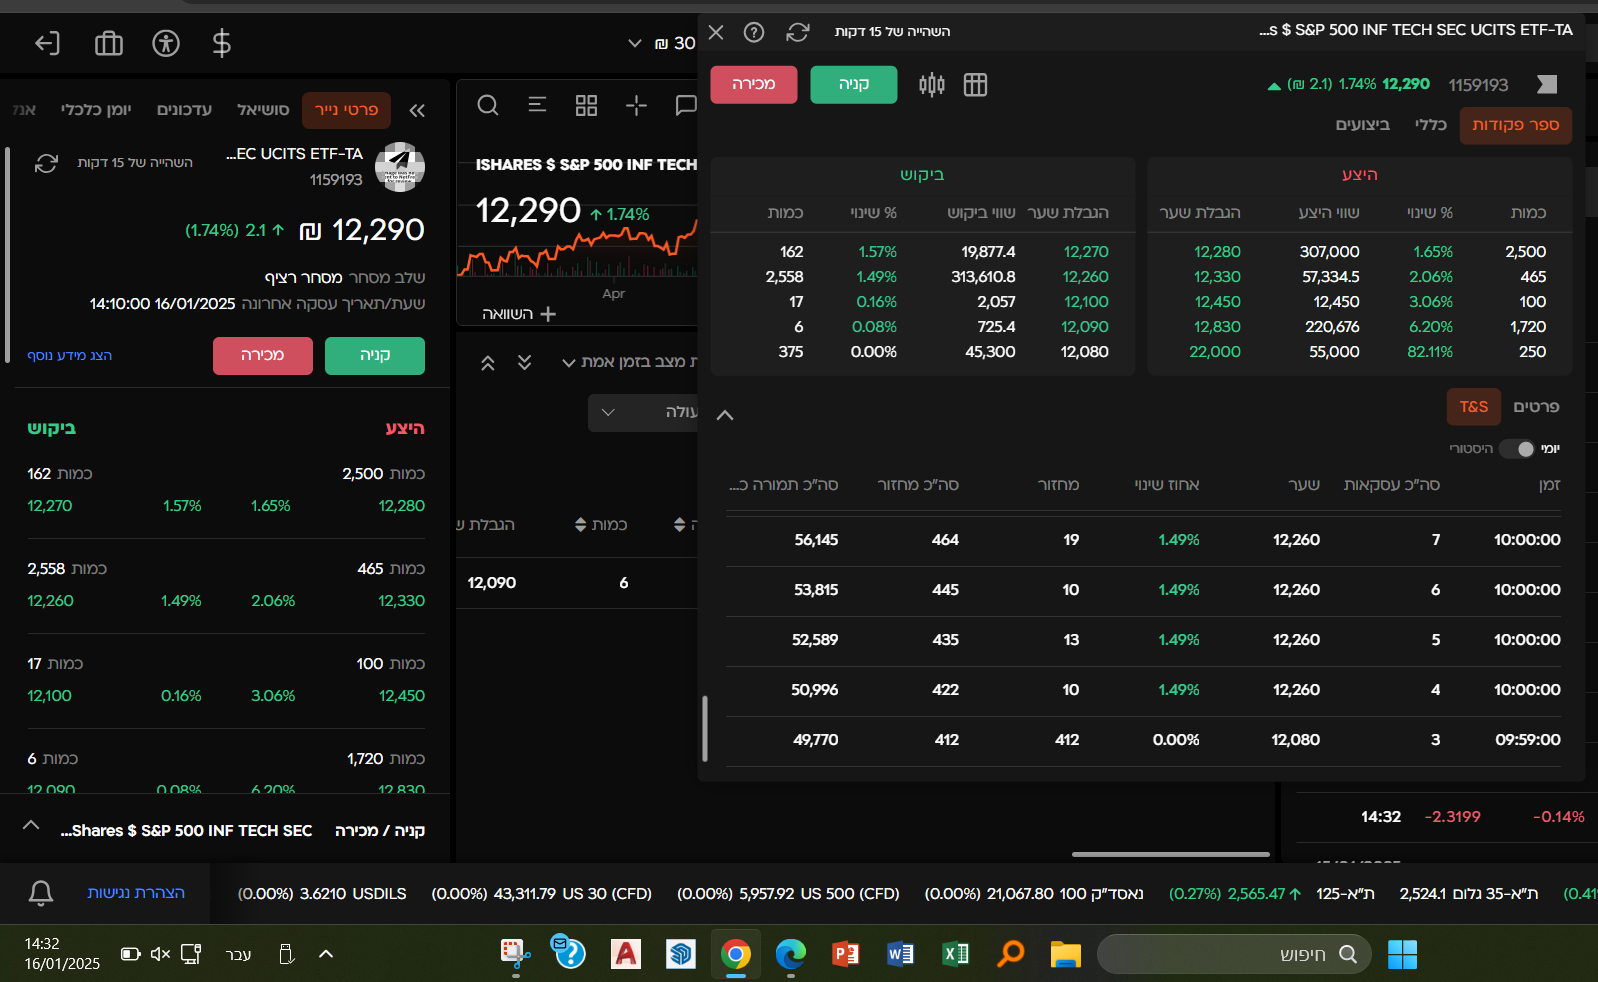Open the ₪ 30 dropdown chevron

[x=634, y=43]
